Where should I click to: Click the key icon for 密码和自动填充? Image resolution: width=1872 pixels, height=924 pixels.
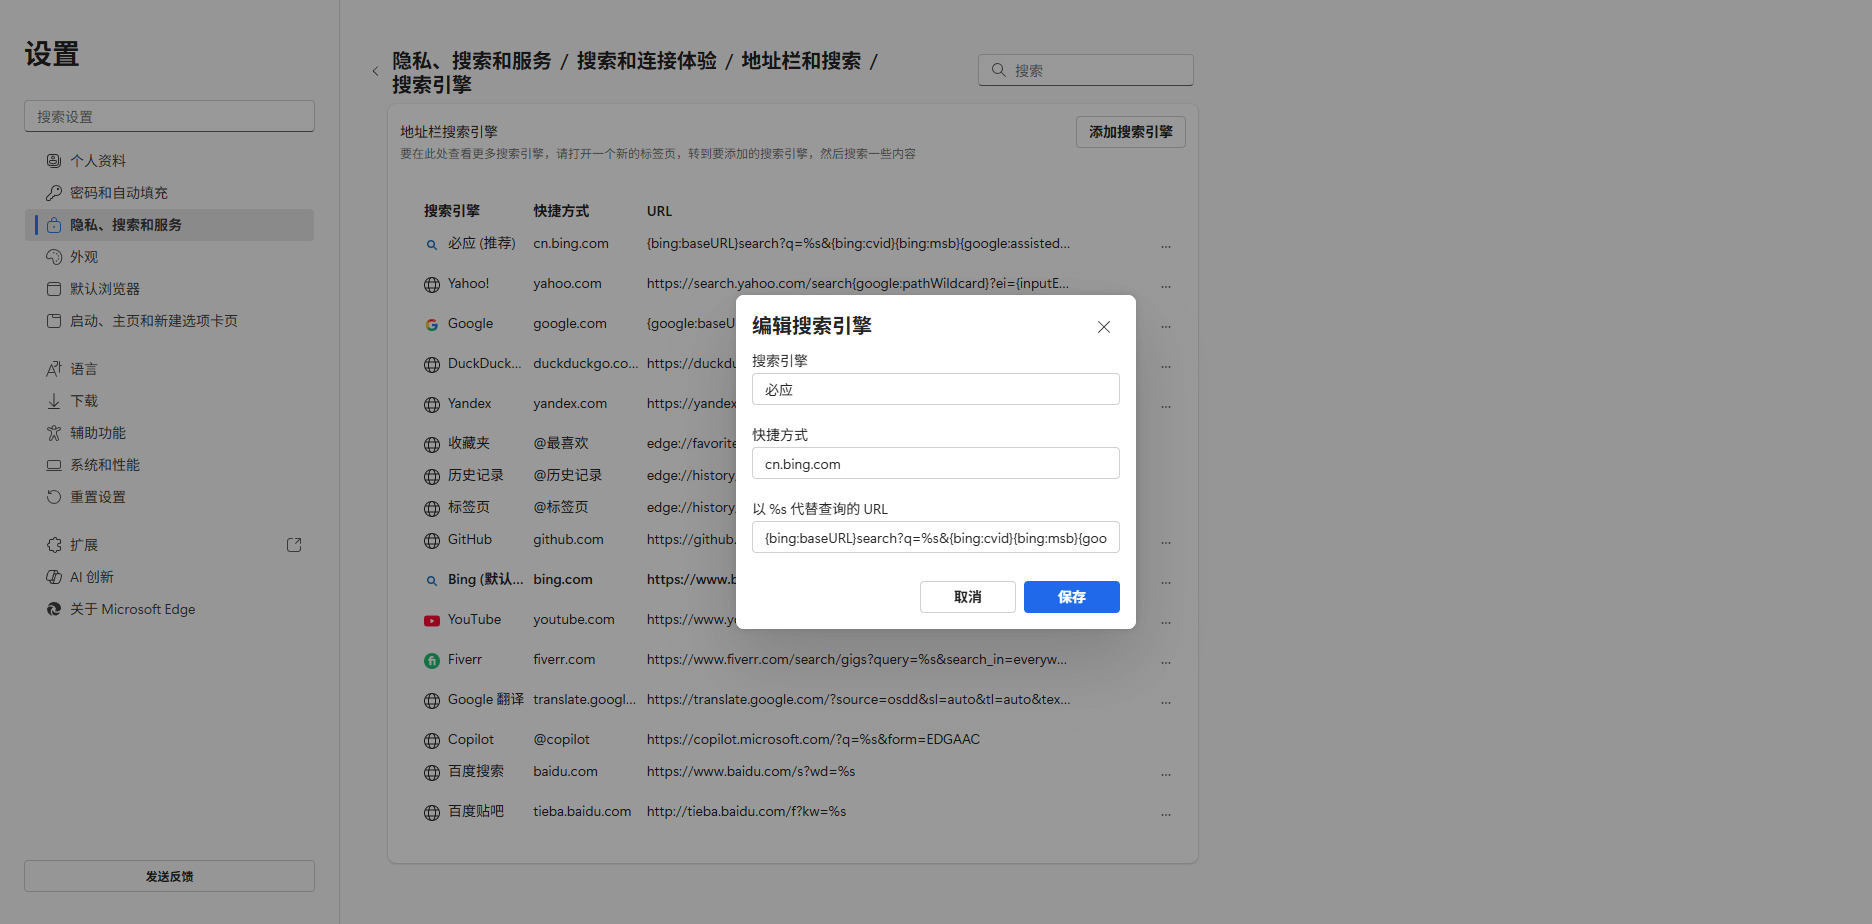click(54, 193)
